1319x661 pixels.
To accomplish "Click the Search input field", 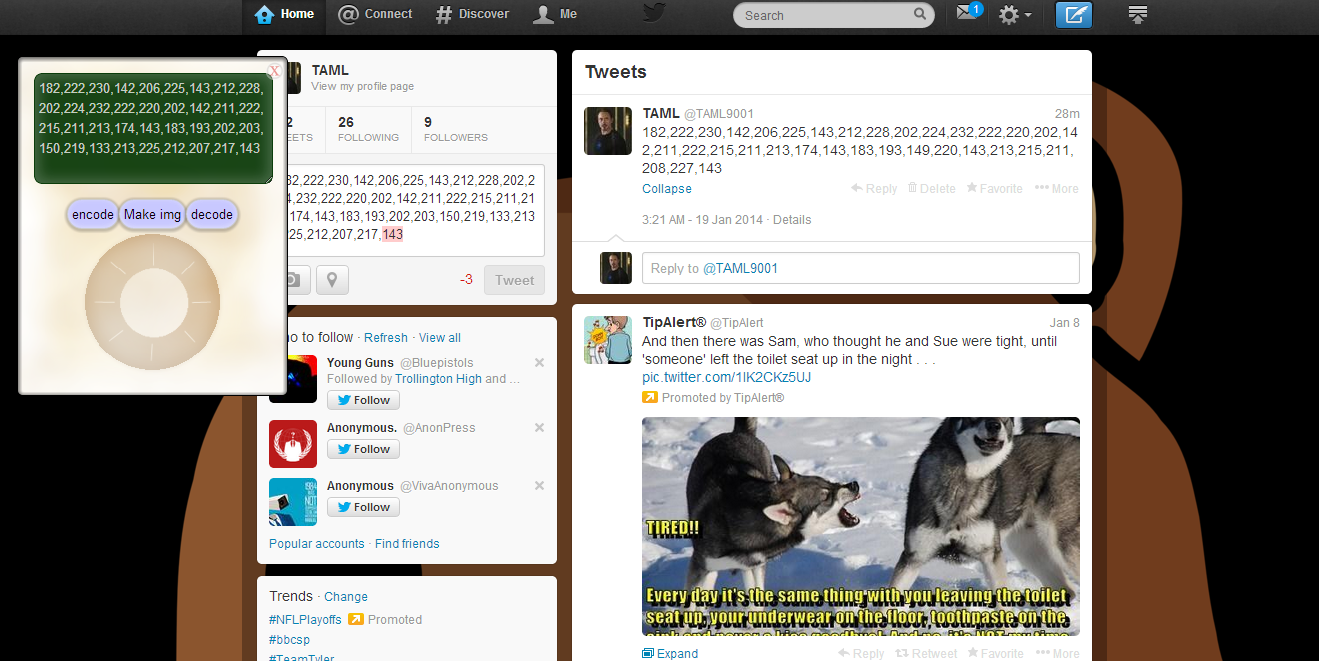I will (834, 15).
